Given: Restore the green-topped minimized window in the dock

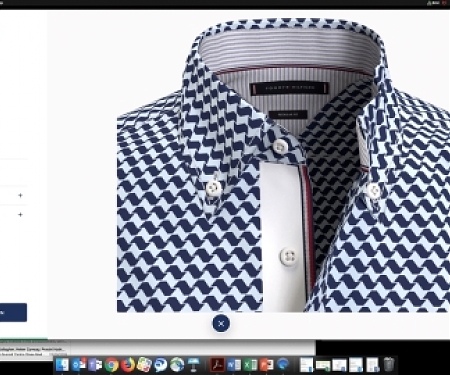Looking at the screenshot, I should pyautogui.click(x=323, y=366).
